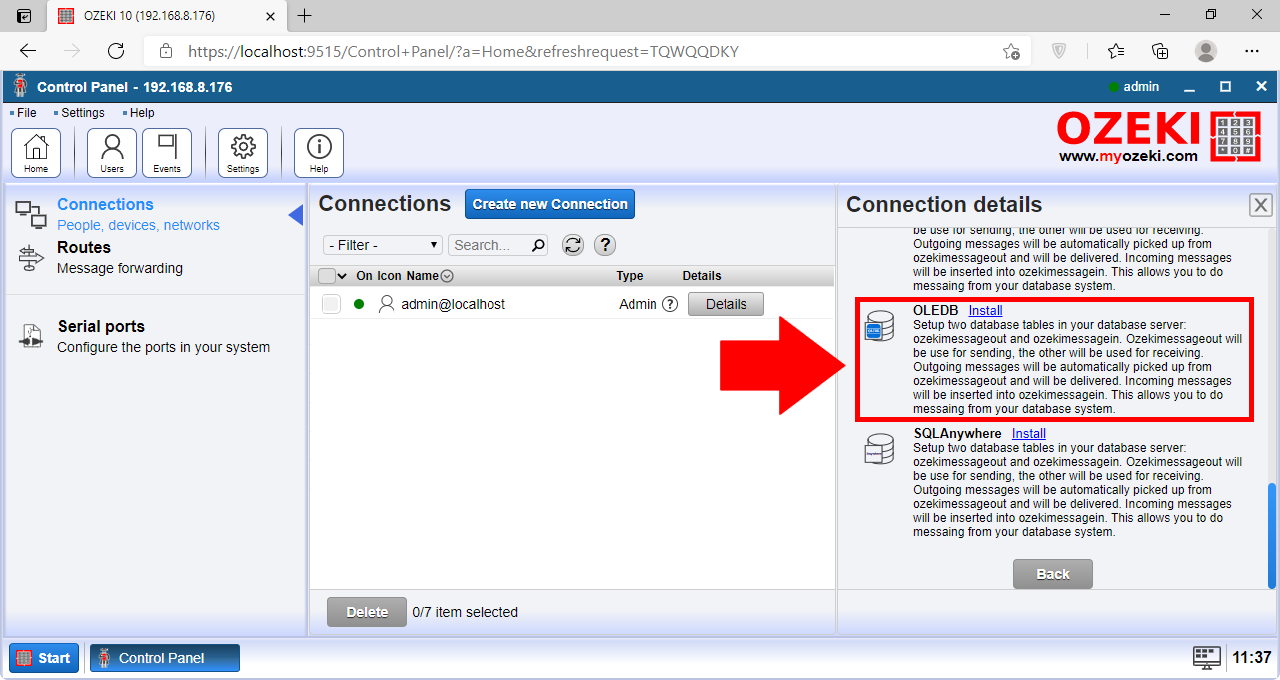
Task: Toggle the select-all connections checkbox
Action: (x=327, y=276)
